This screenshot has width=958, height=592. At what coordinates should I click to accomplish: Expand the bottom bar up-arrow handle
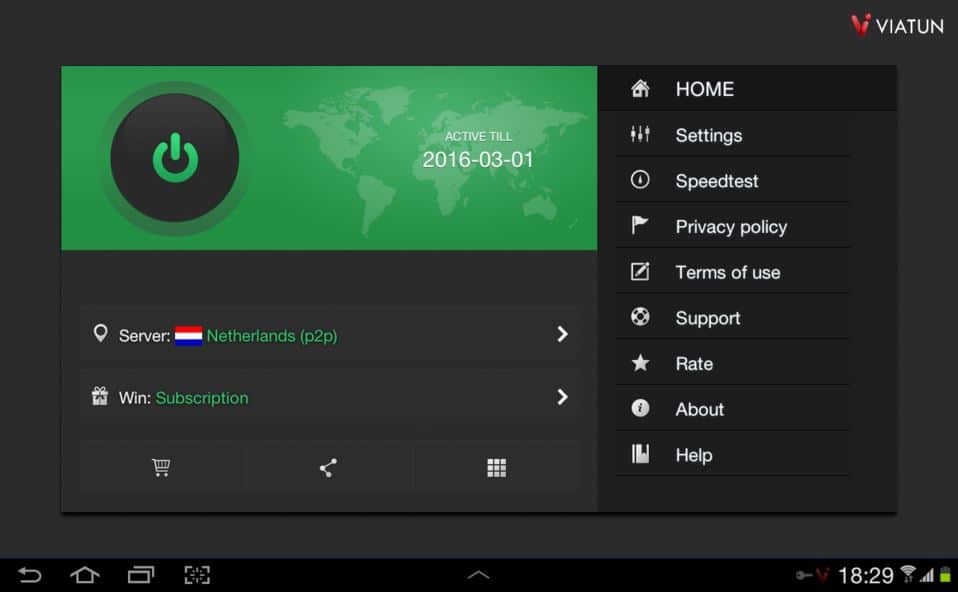pos(478,575)
